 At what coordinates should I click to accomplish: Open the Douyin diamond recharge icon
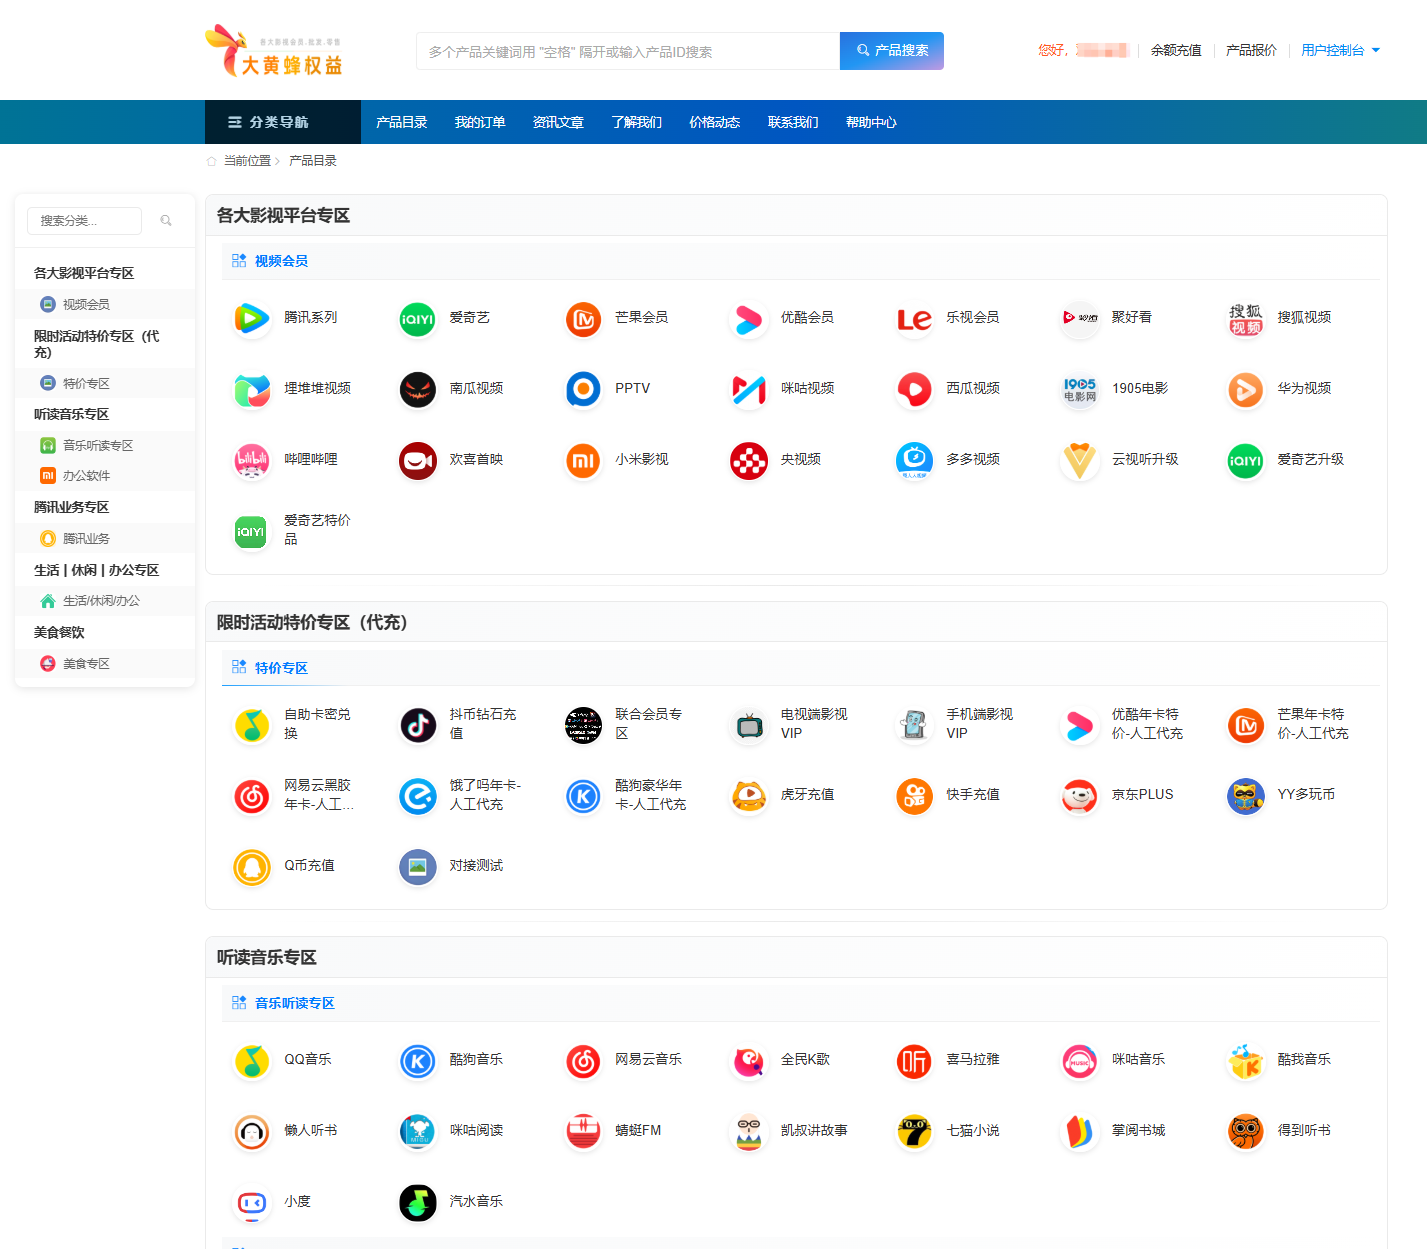point(417,724)
